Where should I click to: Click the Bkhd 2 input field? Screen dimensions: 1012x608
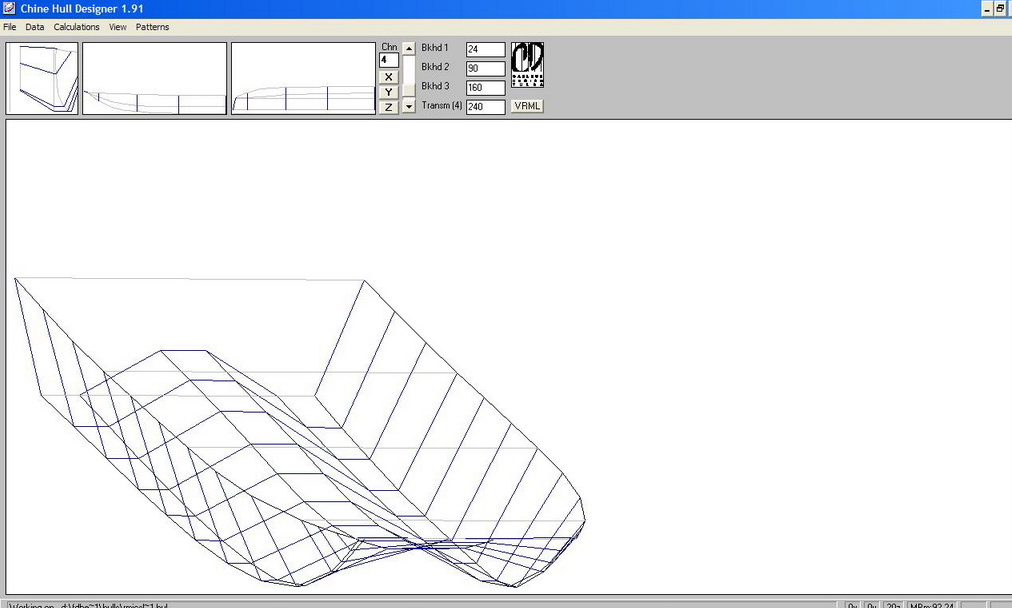(485, 69)
